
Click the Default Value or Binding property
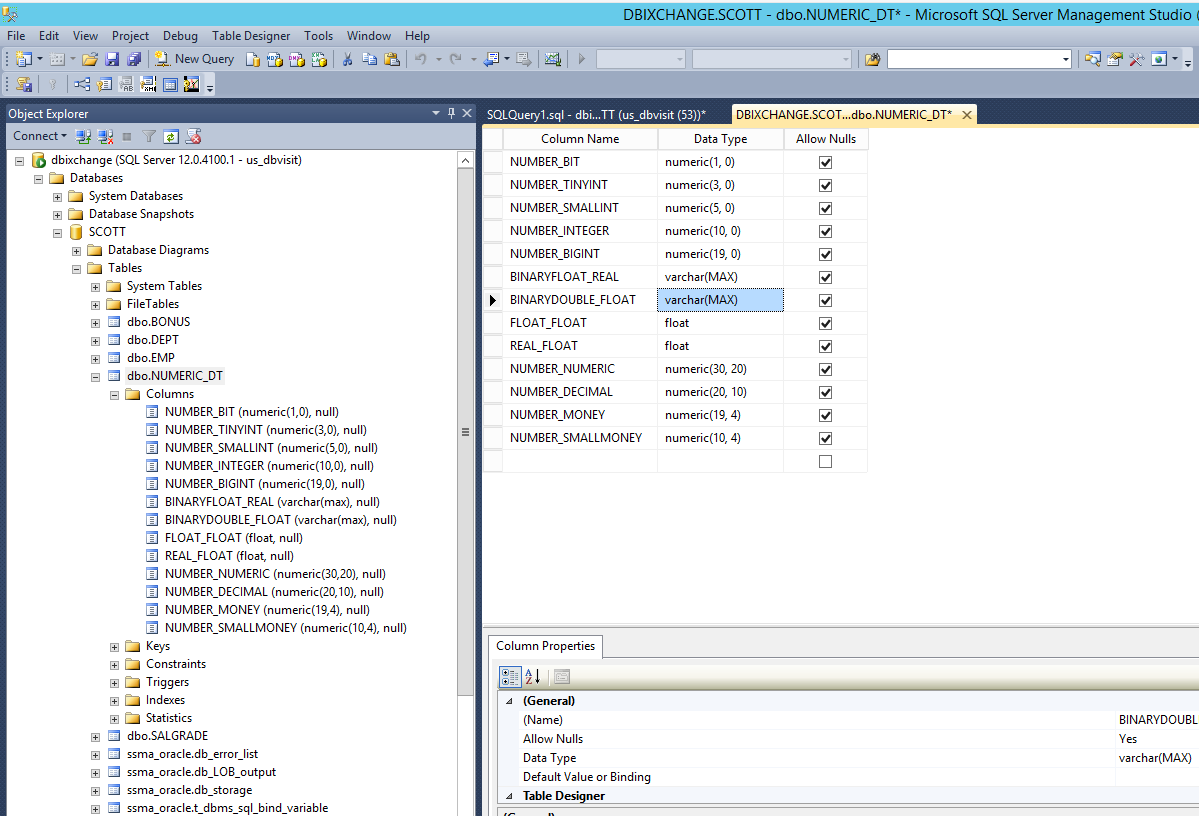point(587,777)
